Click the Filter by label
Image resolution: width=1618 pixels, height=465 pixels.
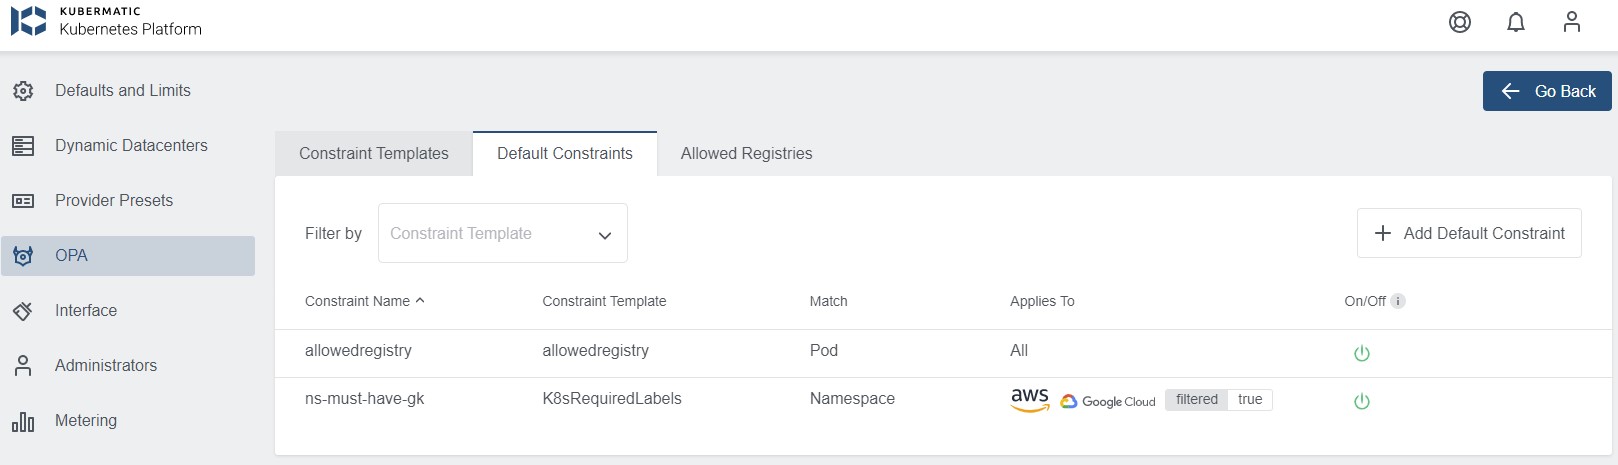click(x=333, y=234)
